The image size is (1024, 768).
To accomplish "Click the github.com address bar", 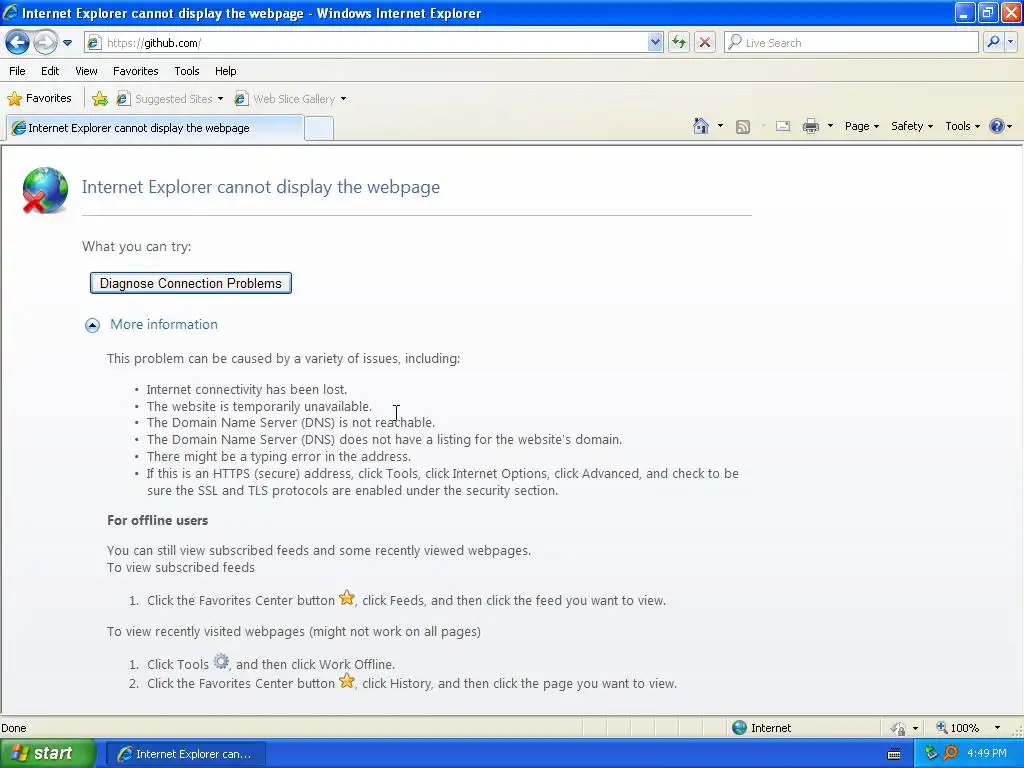I will pos(373,43).
